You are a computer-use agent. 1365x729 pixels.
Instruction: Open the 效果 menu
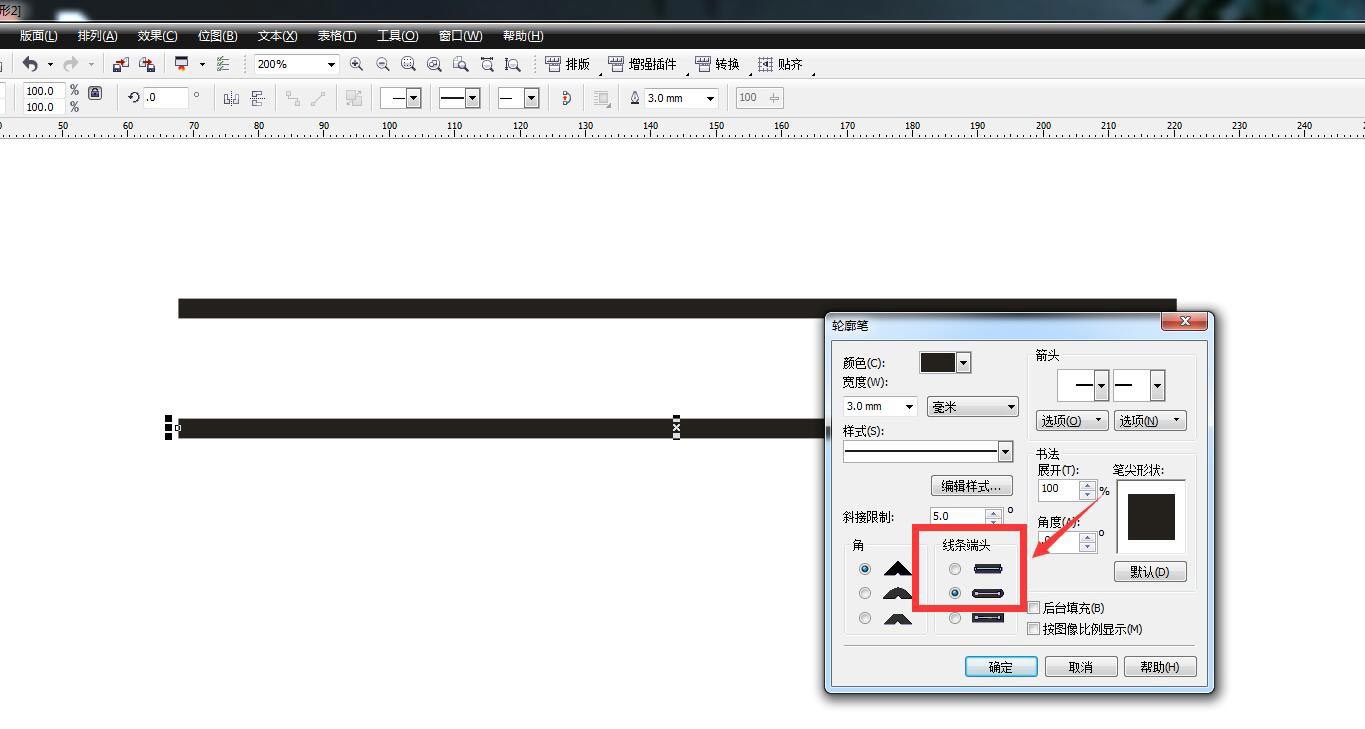[x=157, y=36]
